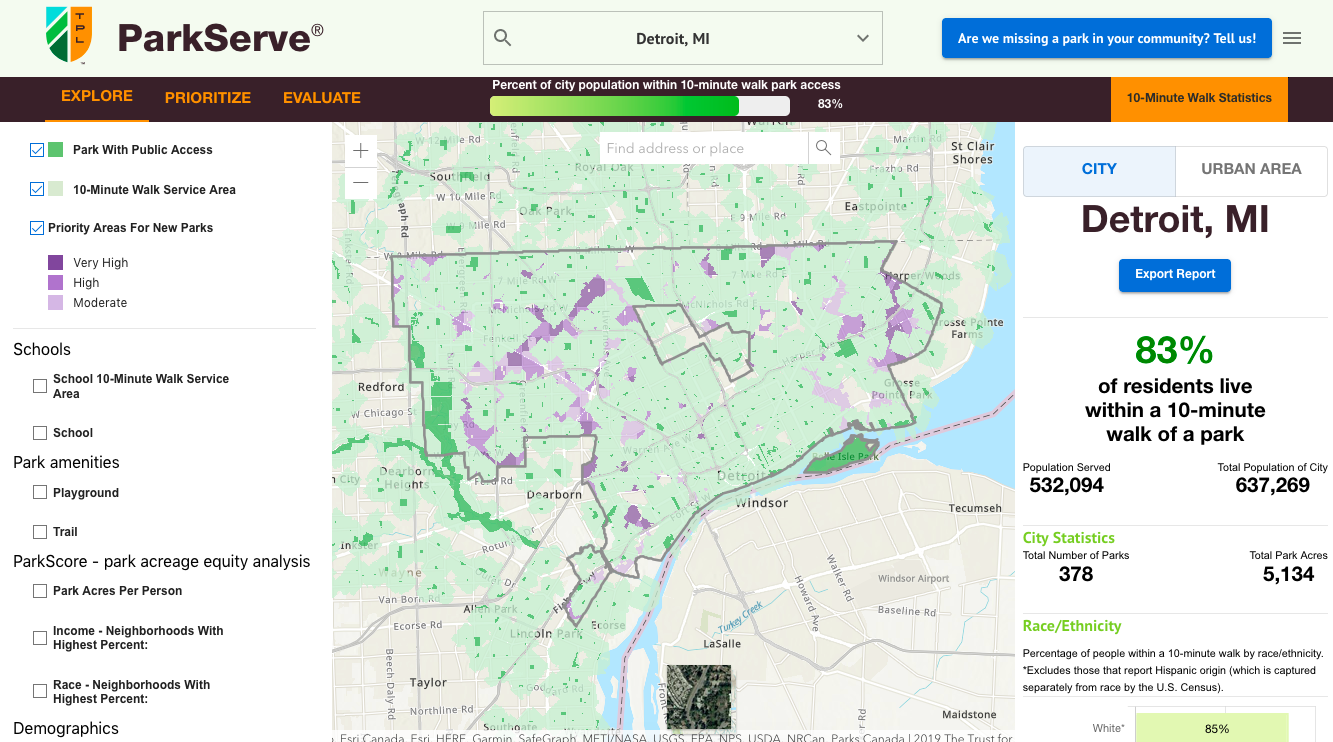Enable School 10-Minute Walk Service Area

pyautogui.click(x=39, y=385)
